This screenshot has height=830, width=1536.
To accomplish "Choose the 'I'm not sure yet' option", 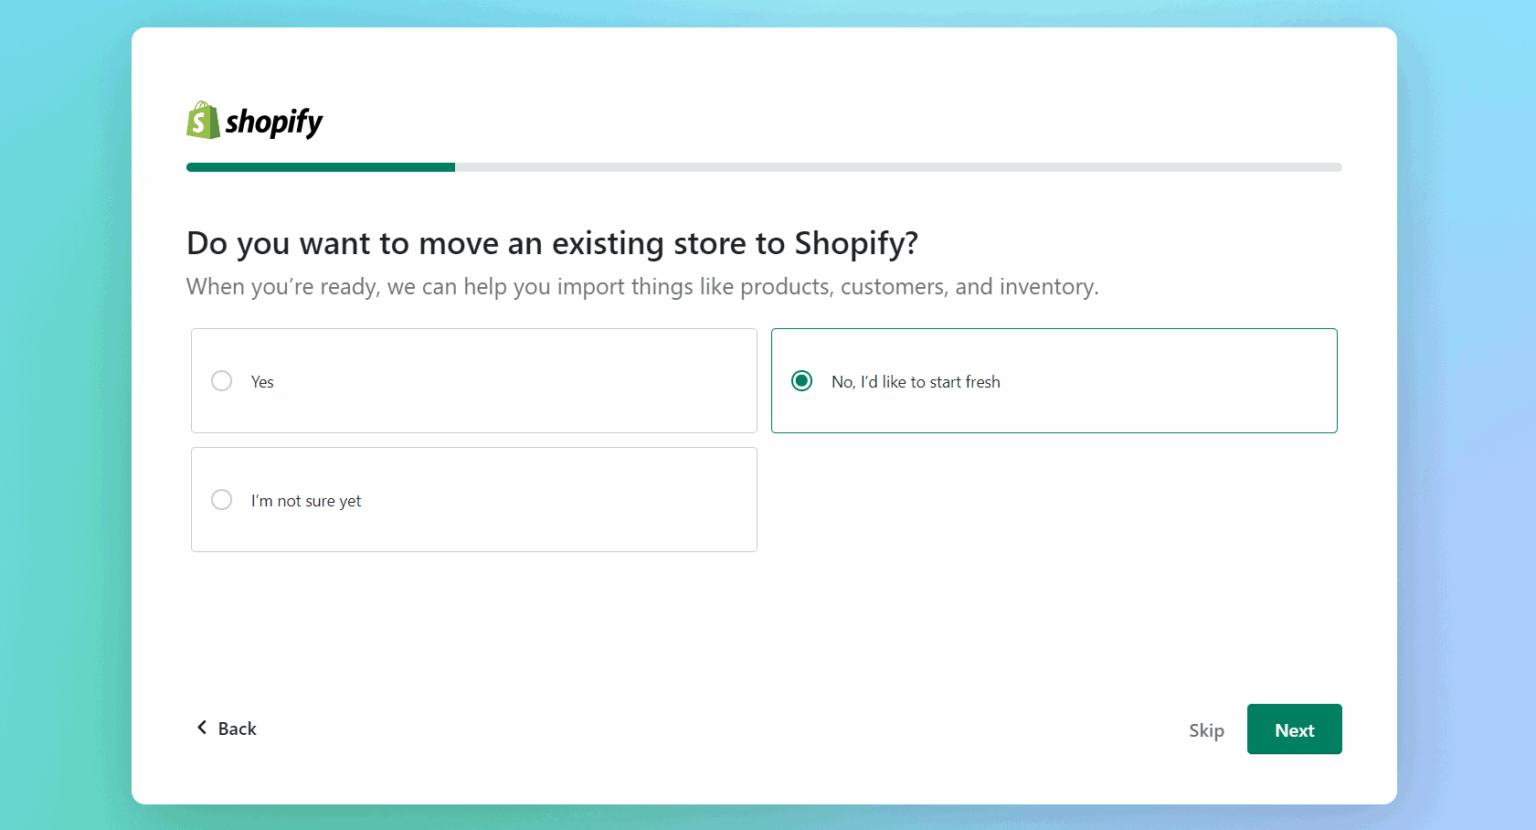I will point(221,499).
